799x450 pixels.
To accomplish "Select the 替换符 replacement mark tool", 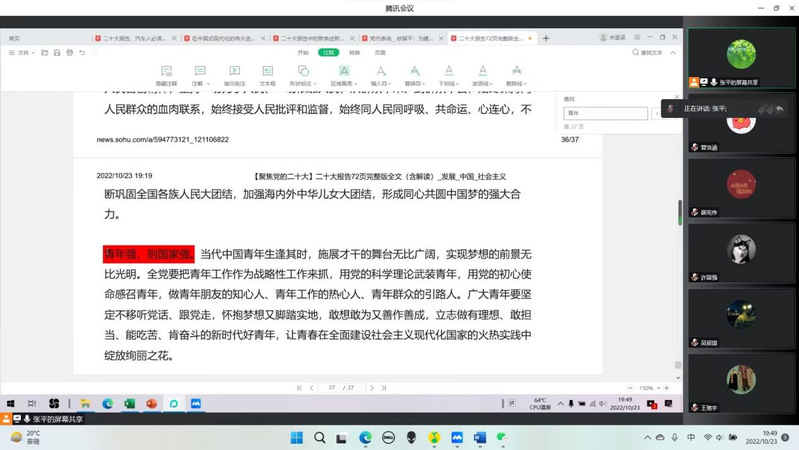I will click(413, 75).
